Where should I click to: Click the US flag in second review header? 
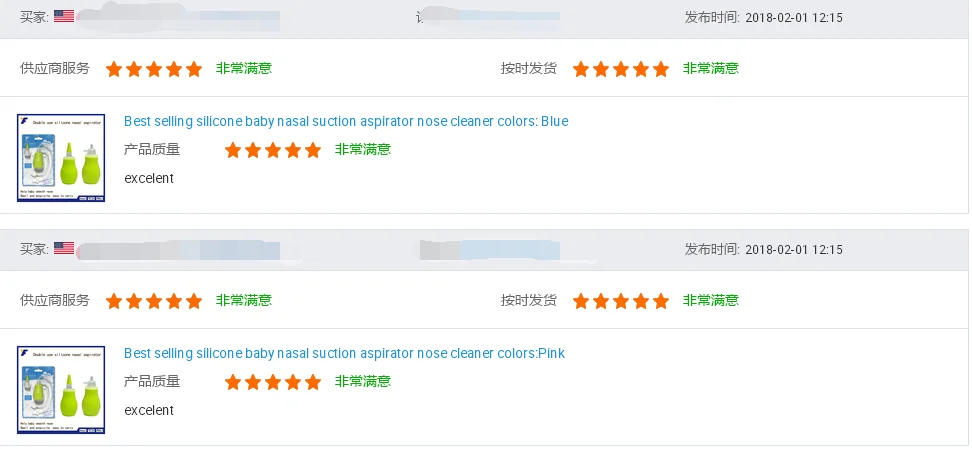[x=64, y=248]
